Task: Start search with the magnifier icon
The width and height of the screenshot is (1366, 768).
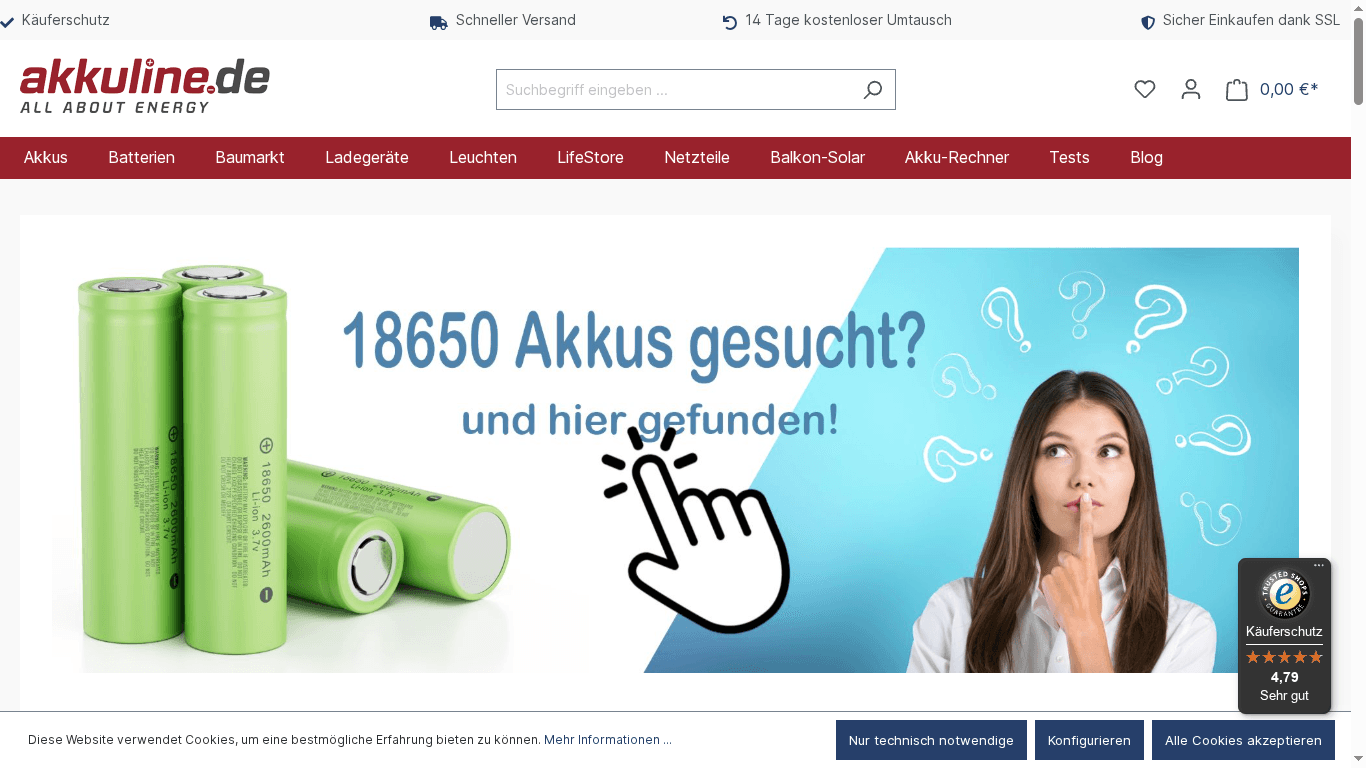Action: click(x=872, y=89)
